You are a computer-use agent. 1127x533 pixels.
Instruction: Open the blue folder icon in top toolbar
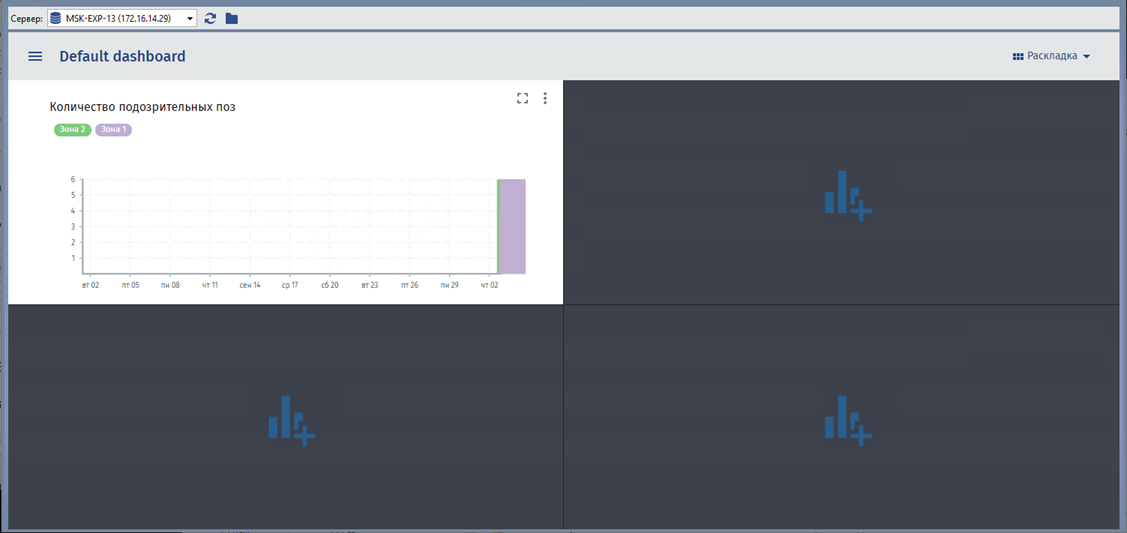tap(232, 18)
